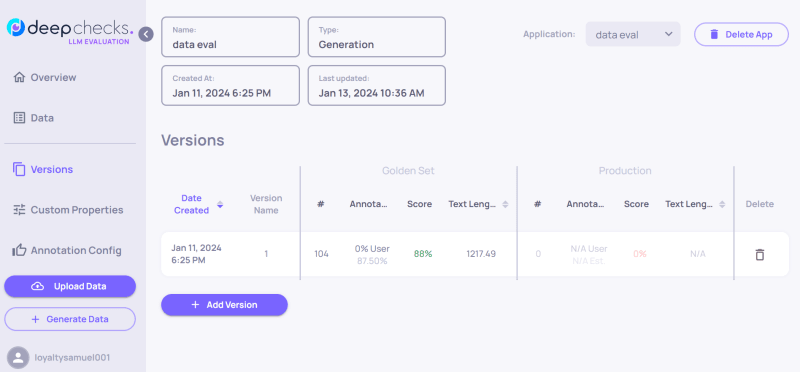Image resolution: width=800 pixels, height=372 pixels.
Task: Click the version name value 1
Action: (266, 254)
